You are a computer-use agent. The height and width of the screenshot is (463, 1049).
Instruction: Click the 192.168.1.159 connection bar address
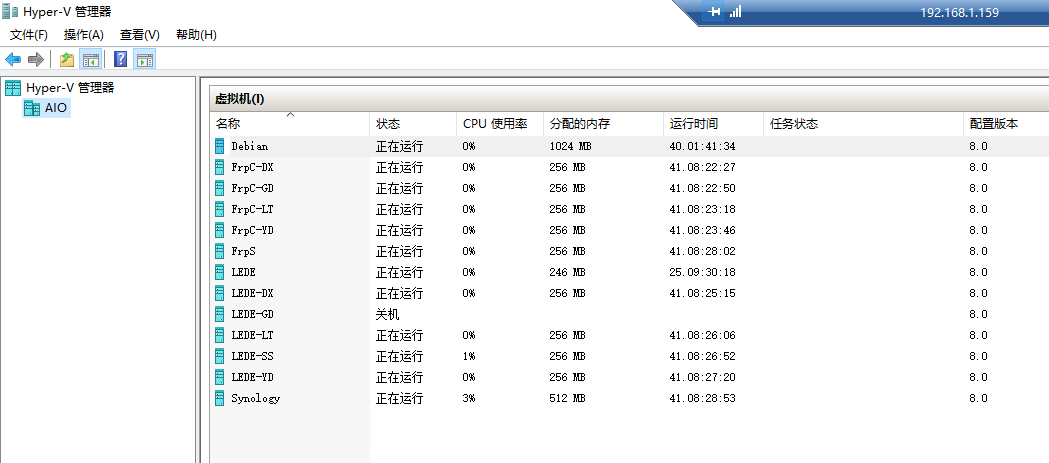959,12
